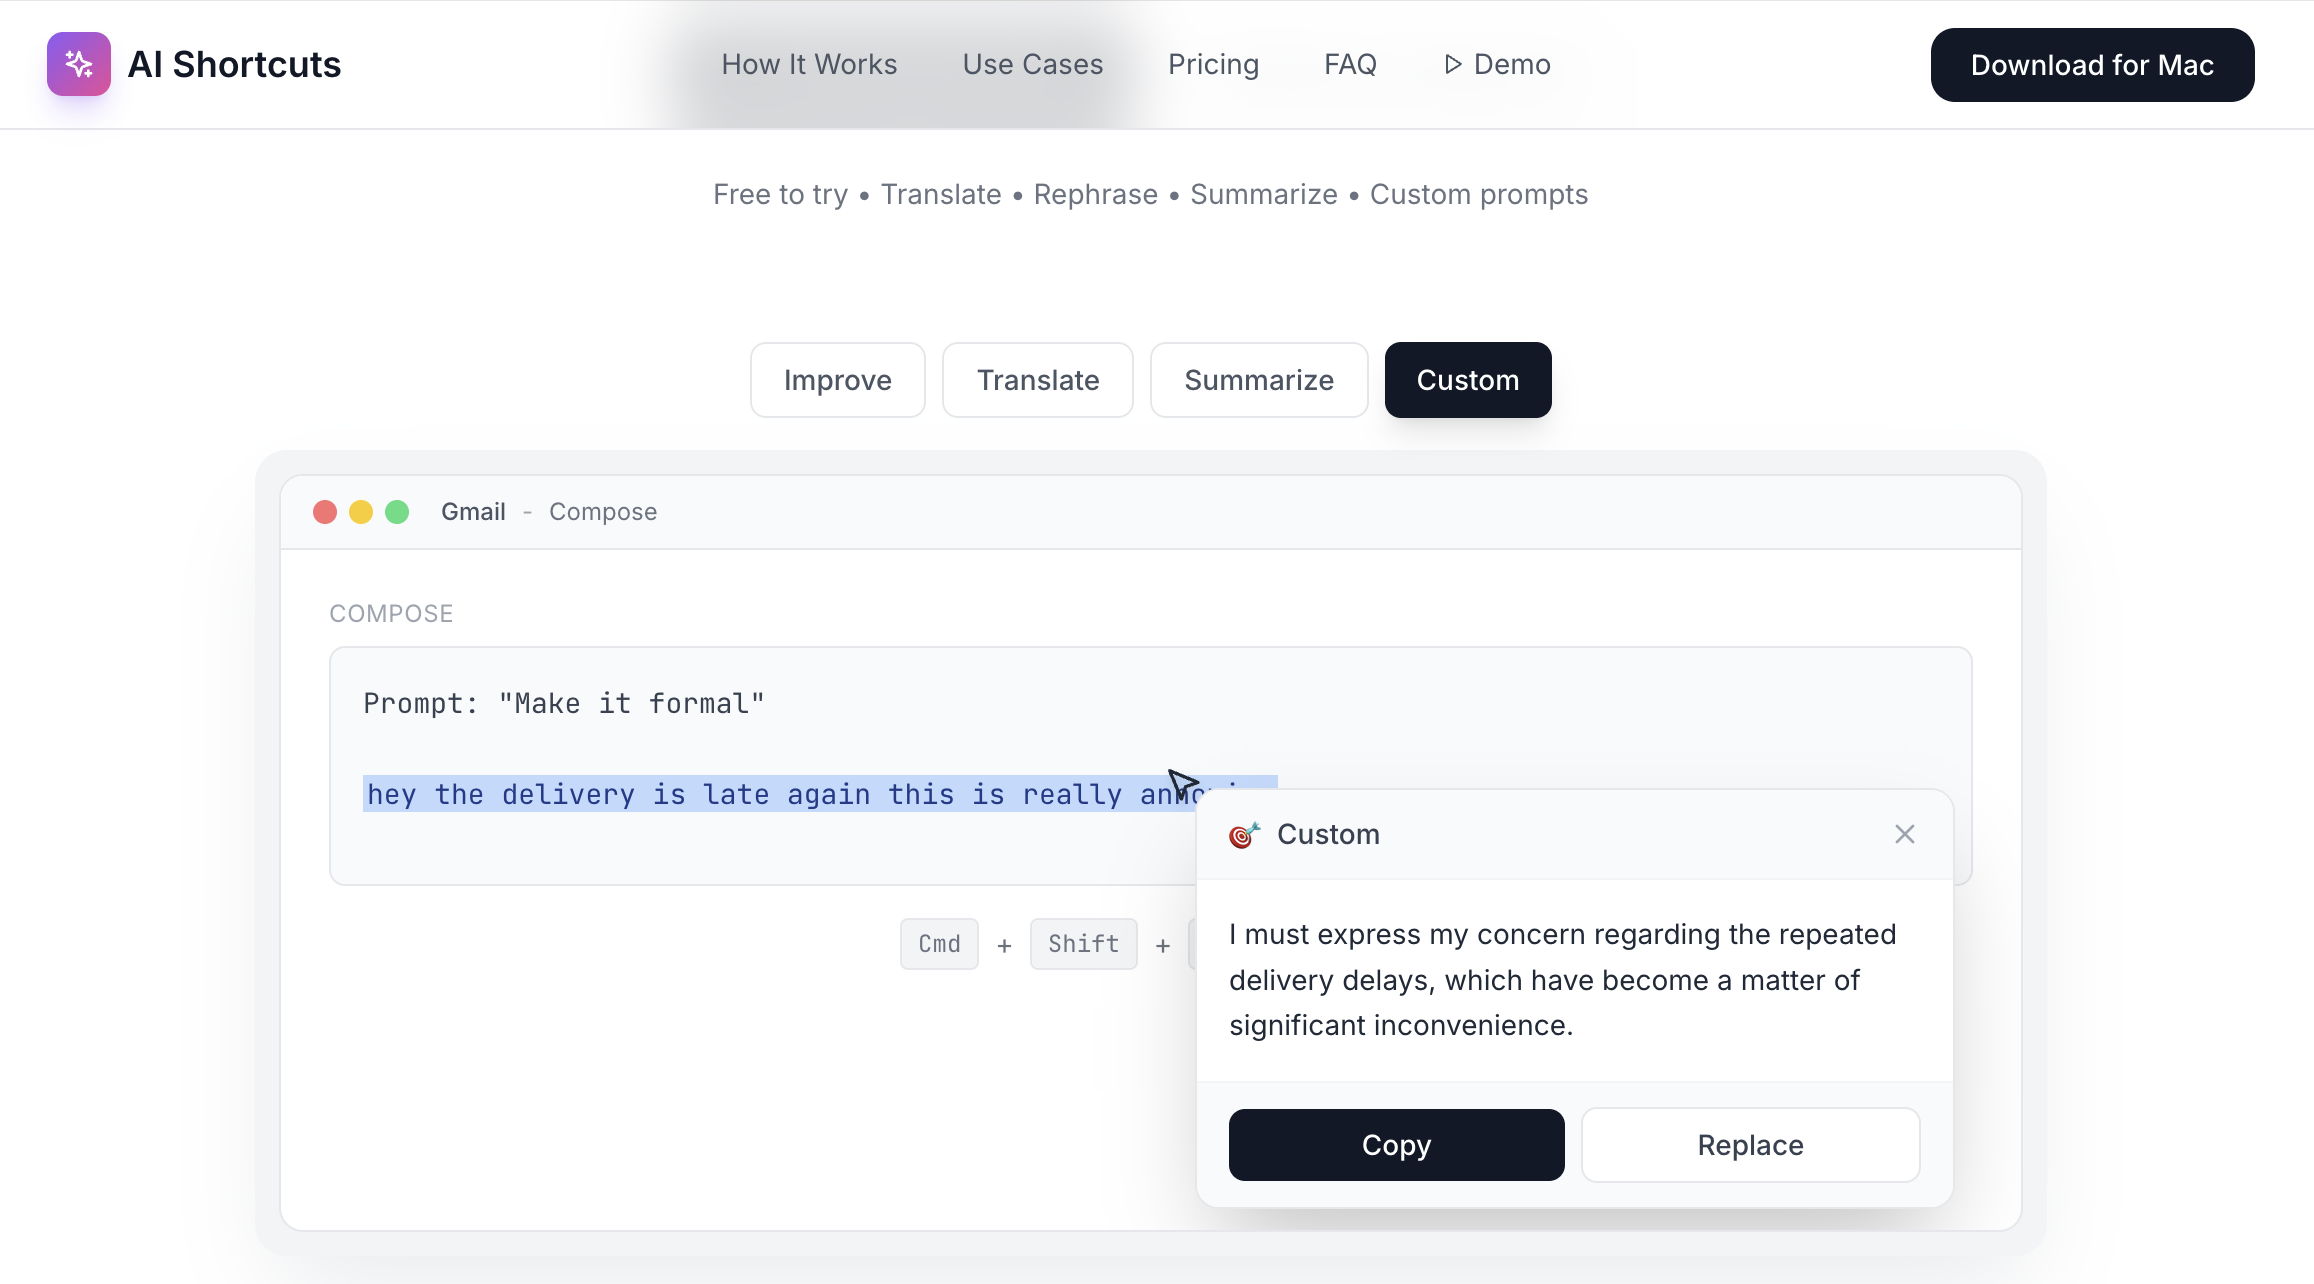Image resolution: width=2314 pixels, height=1284 pixels.
Task: Switch to the Translate mode tab
Action: [x=1037, y=380]
